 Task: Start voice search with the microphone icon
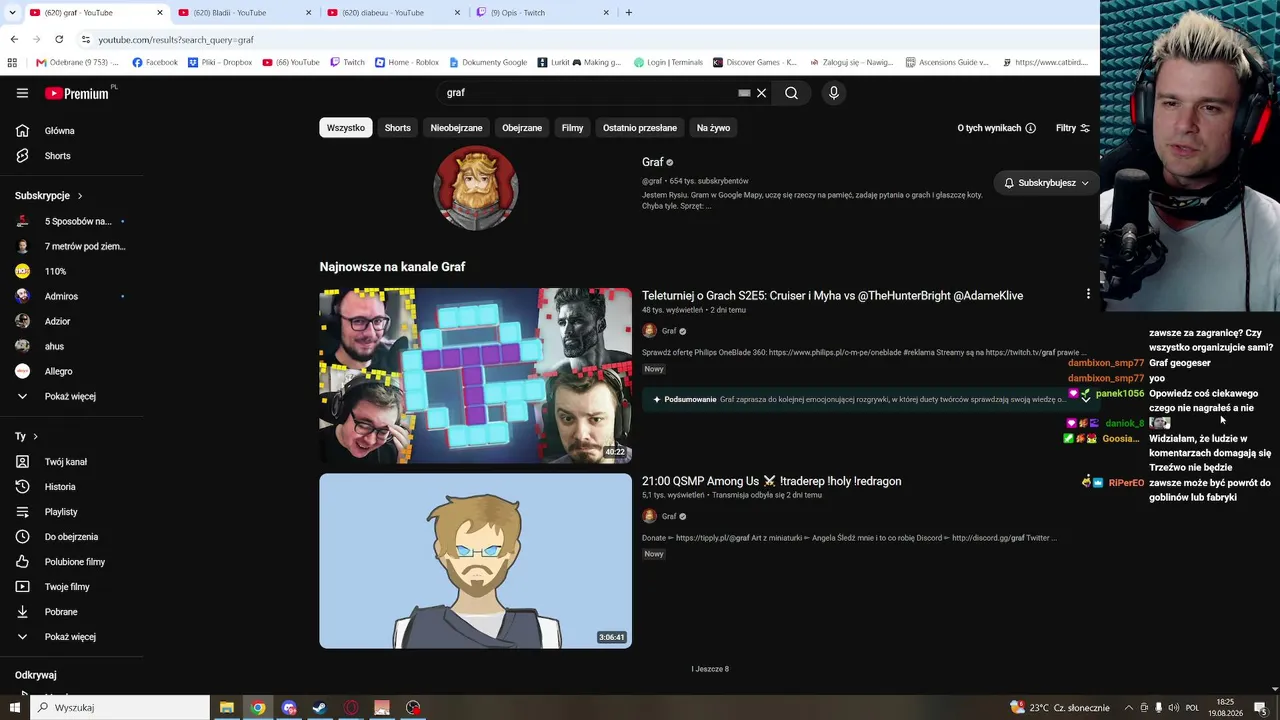[x=834, y=93]
